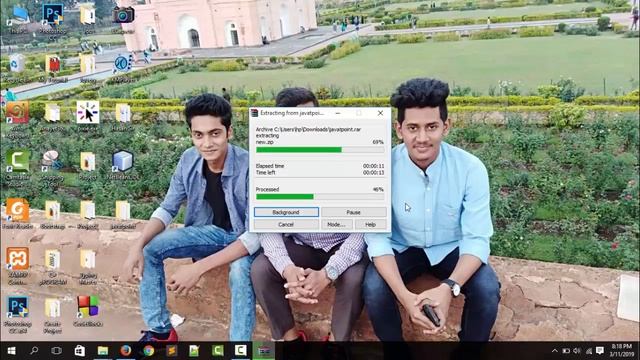The image size is (640, 360).
Task: Click the Processed progress bar at 46%
Action: point(320,197)
